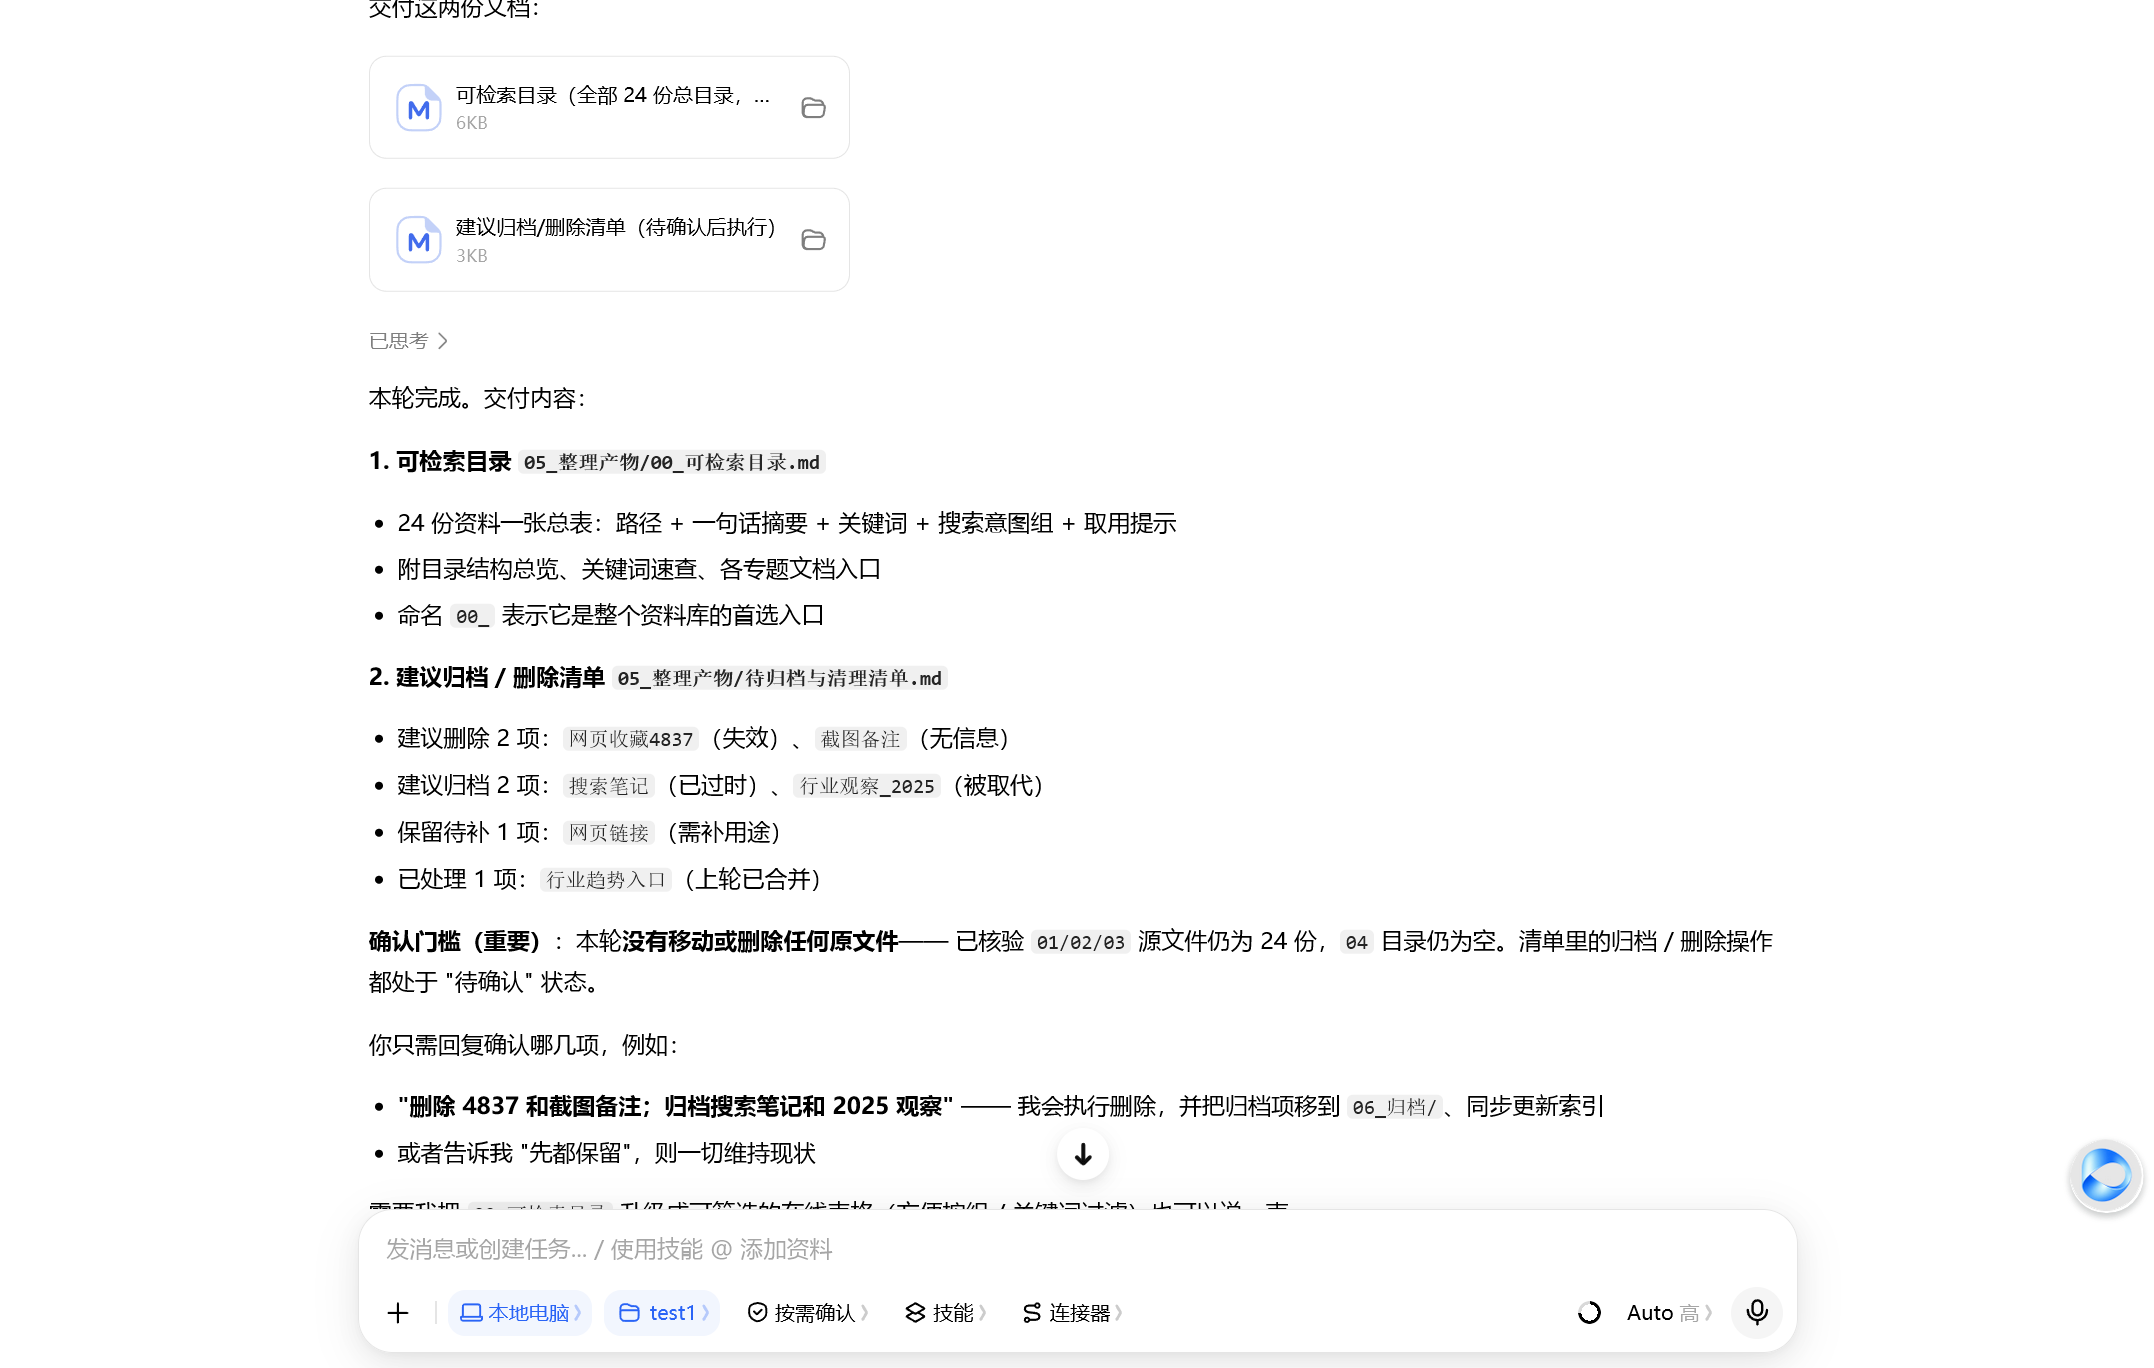Click the 发消息或创建任务 message input field
The height and width of the screenshot is (1368, 2154).
pos(1077,1249)
